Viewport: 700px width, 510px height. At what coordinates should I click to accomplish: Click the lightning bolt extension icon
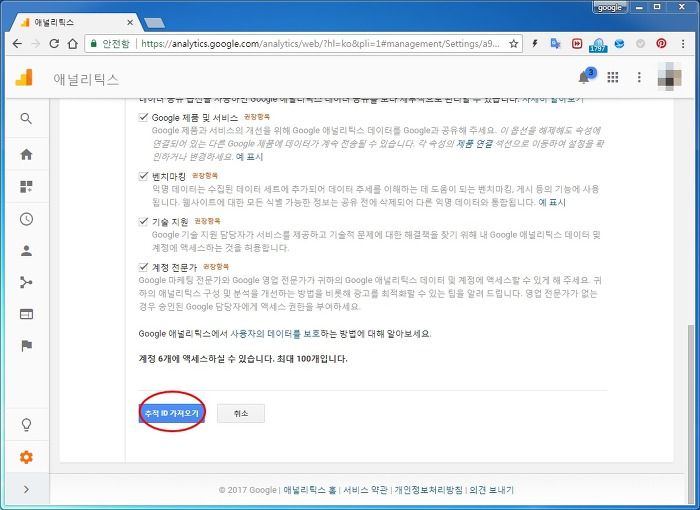(x=534, y=43)
